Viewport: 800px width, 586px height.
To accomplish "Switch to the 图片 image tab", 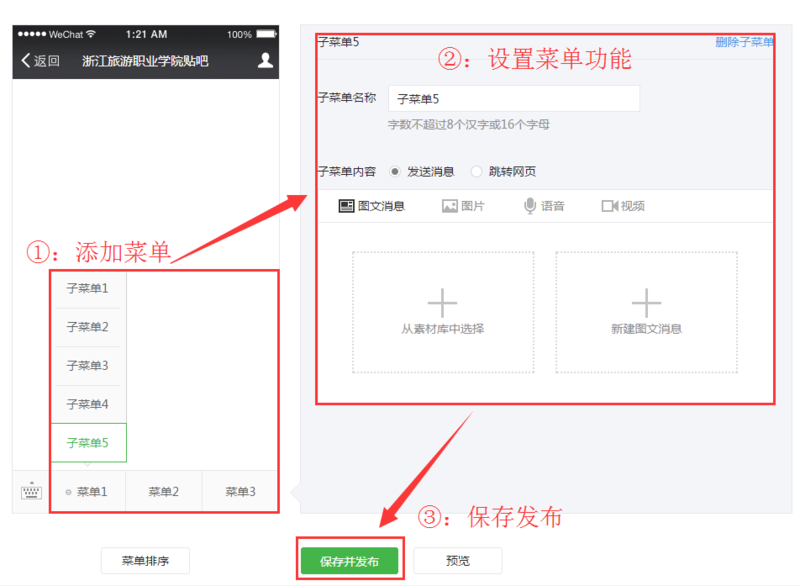I will (x=463, y=206).
